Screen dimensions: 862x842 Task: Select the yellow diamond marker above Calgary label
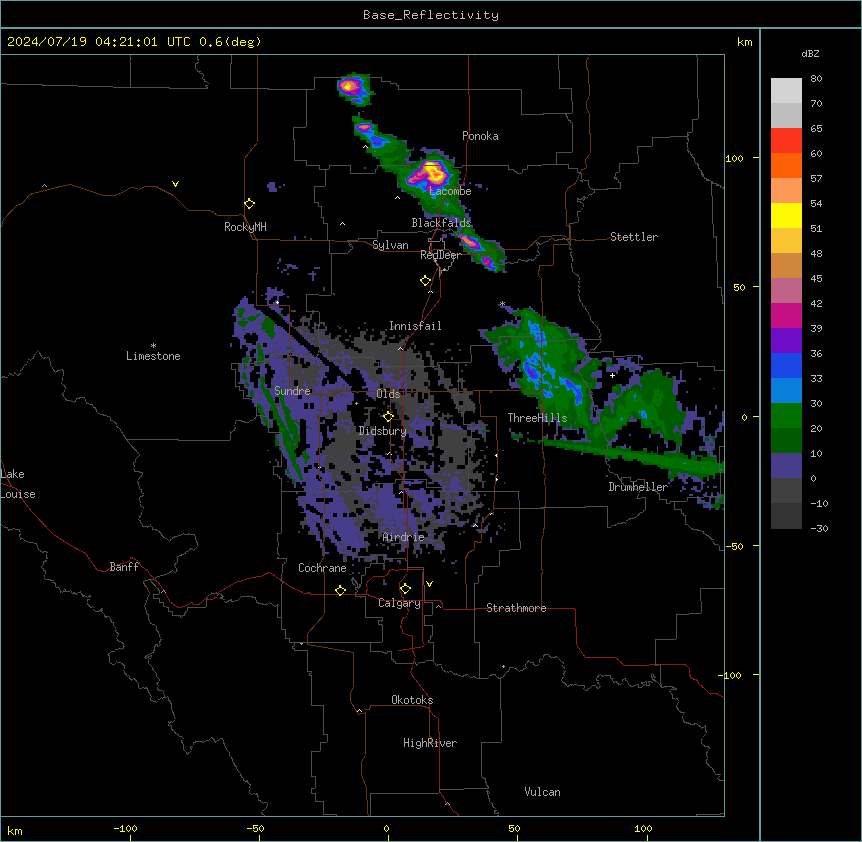[x=405, y=589]
